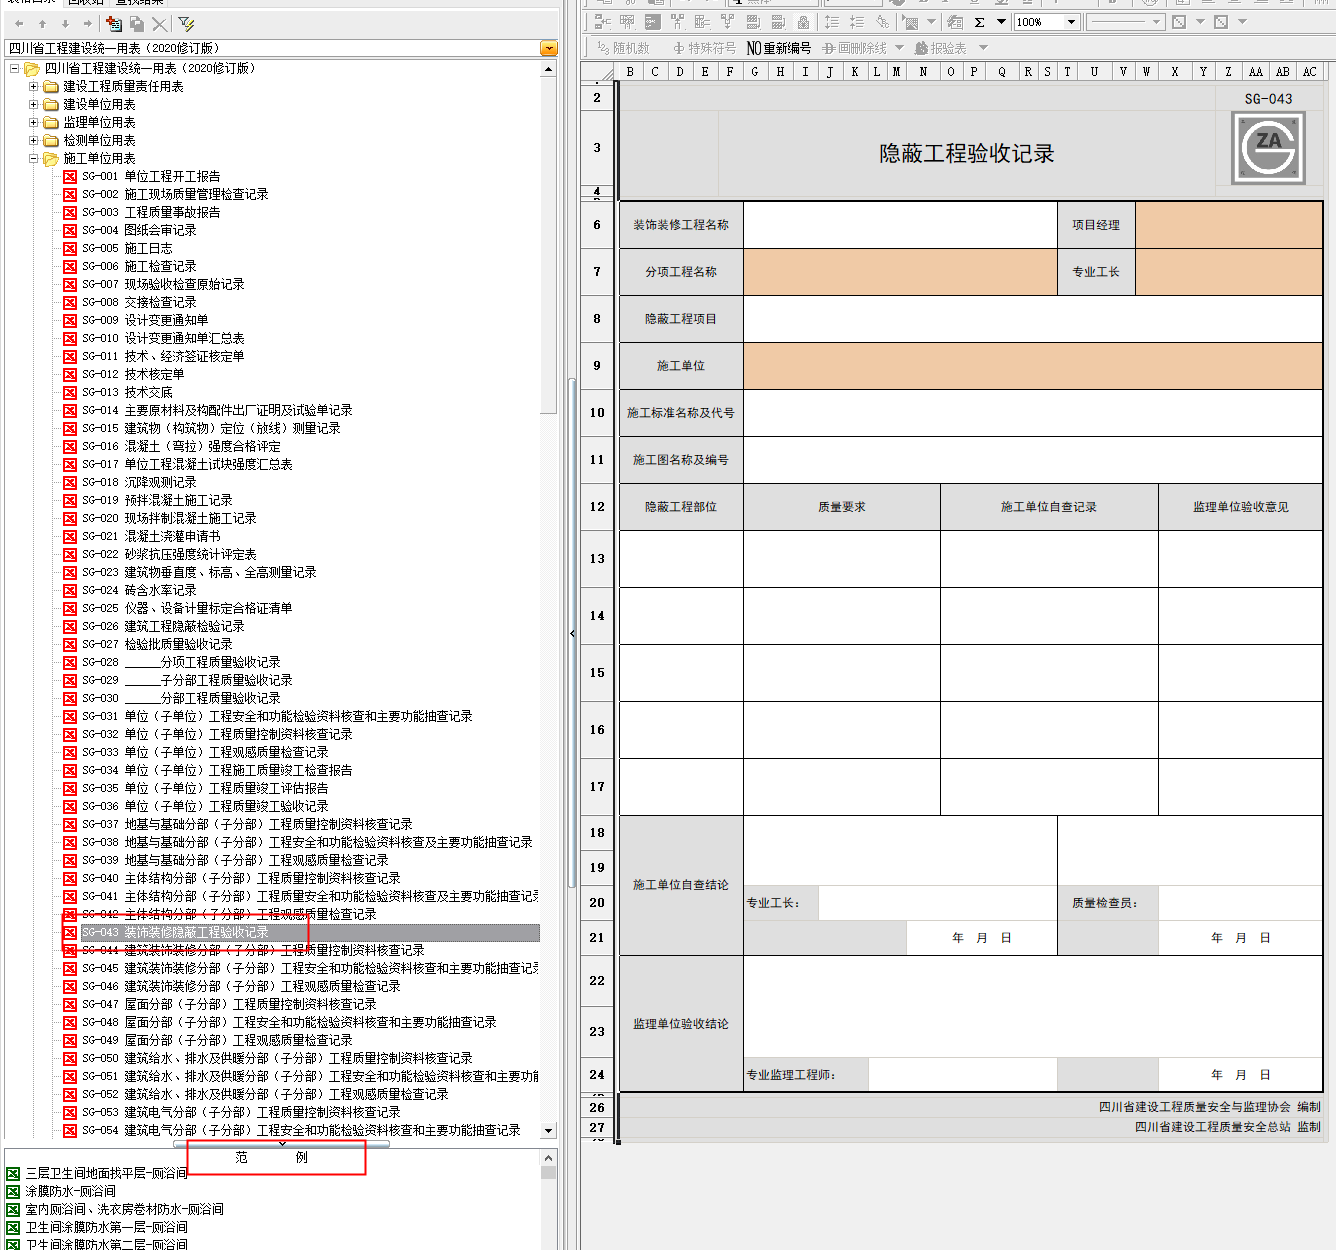Expand the 监理单位用表 folder
Viewport: 1336px width, 1250px height.
pyautogui.click(x=33, y=123)
